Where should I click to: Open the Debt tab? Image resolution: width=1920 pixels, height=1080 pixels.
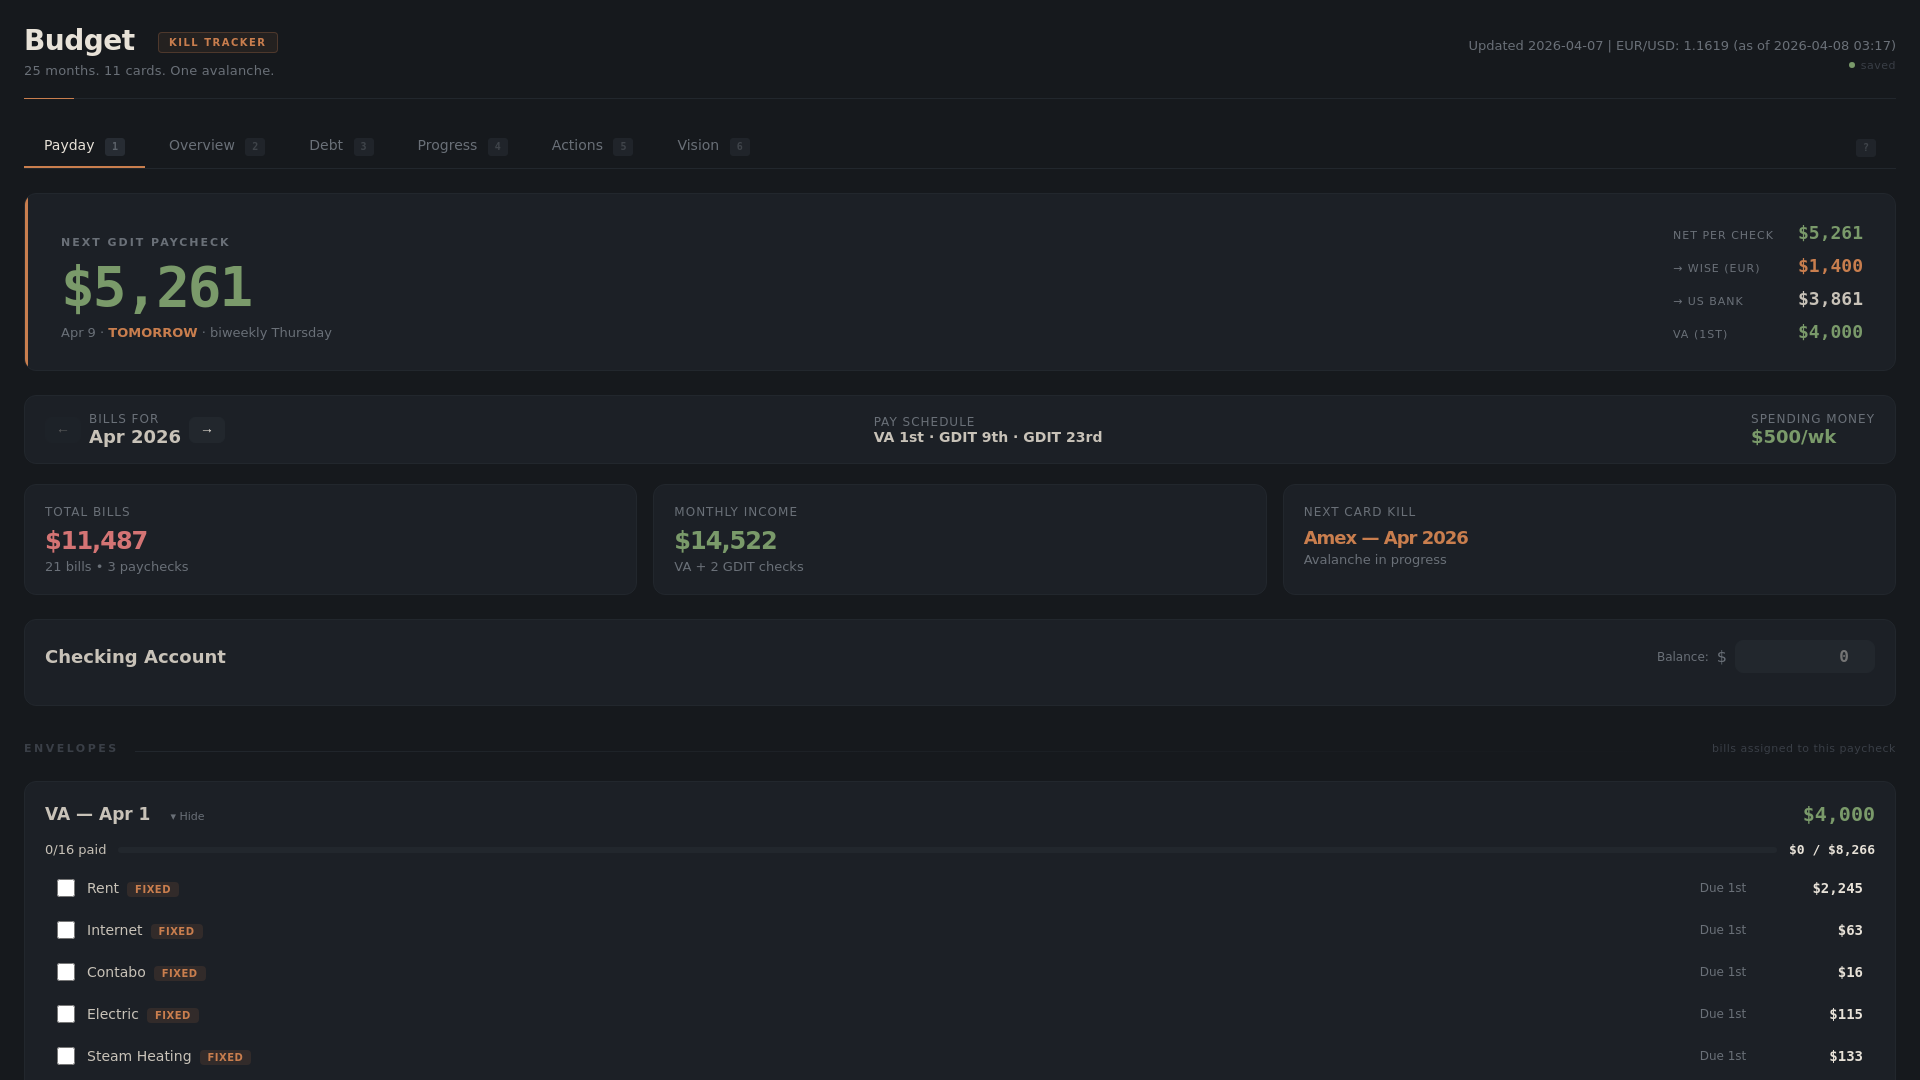click(341, 146)
